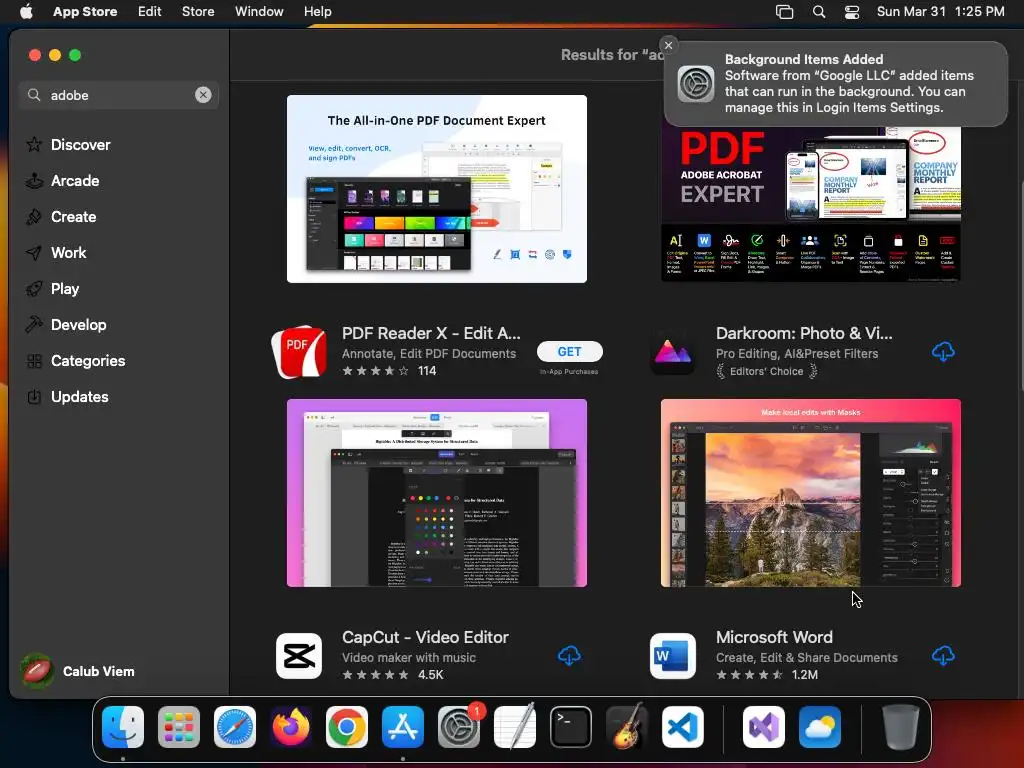
Task: Open the Apple menu
Action: pos(26,12)
